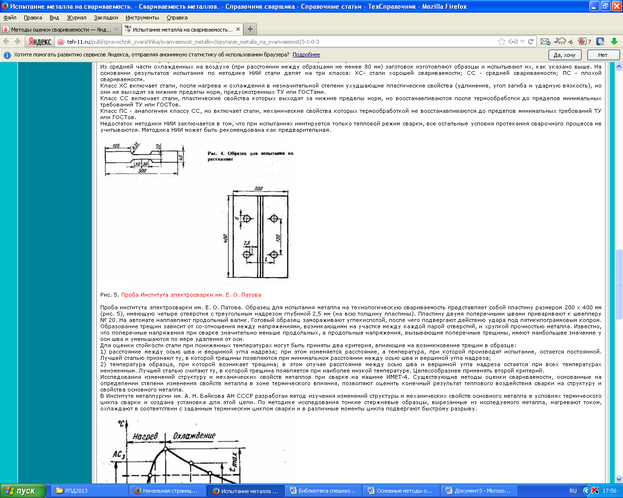Viewport: 623px width, 498px height.
Task: Open the Справка menu
Action: tap(177, 17)
